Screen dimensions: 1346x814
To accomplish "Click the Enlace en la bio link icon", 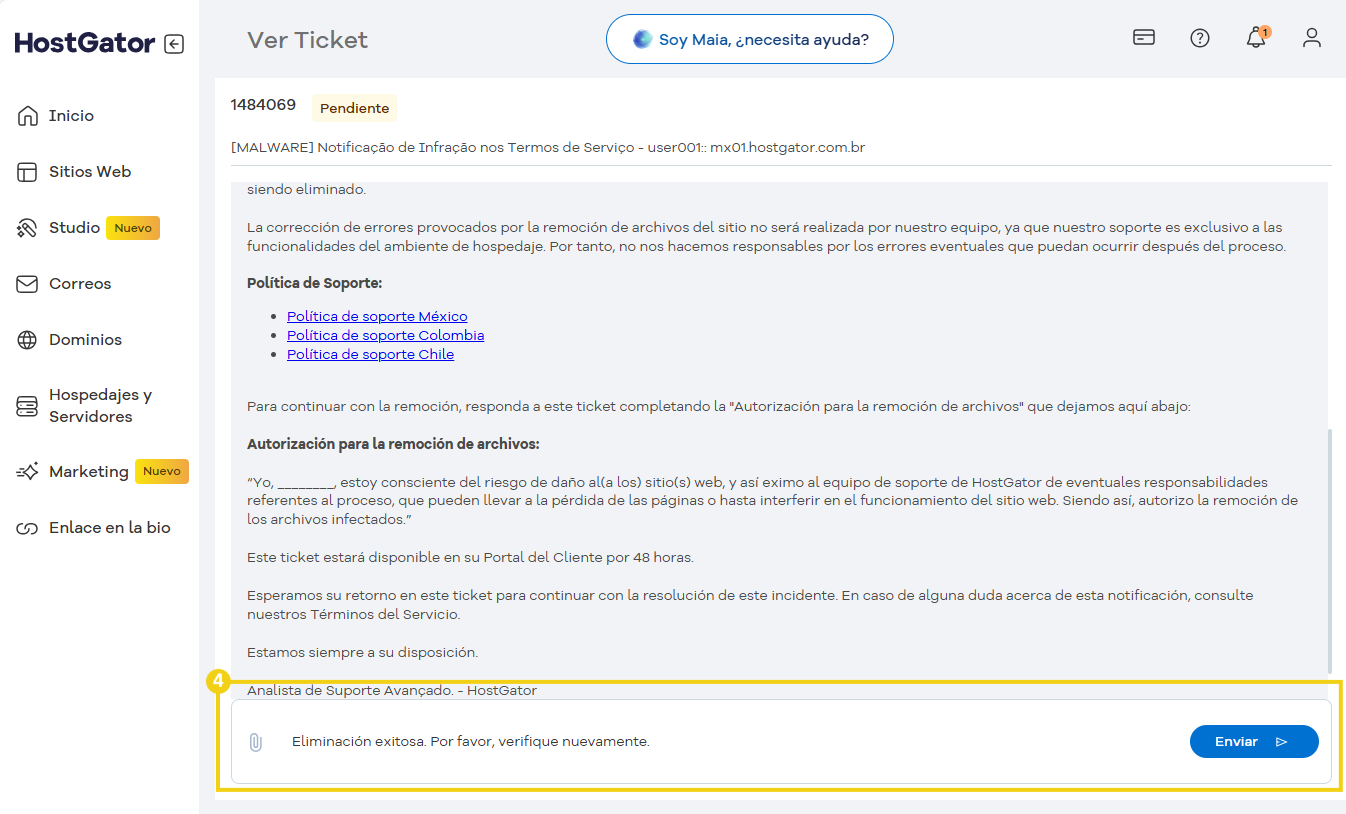I will (27, 528).
